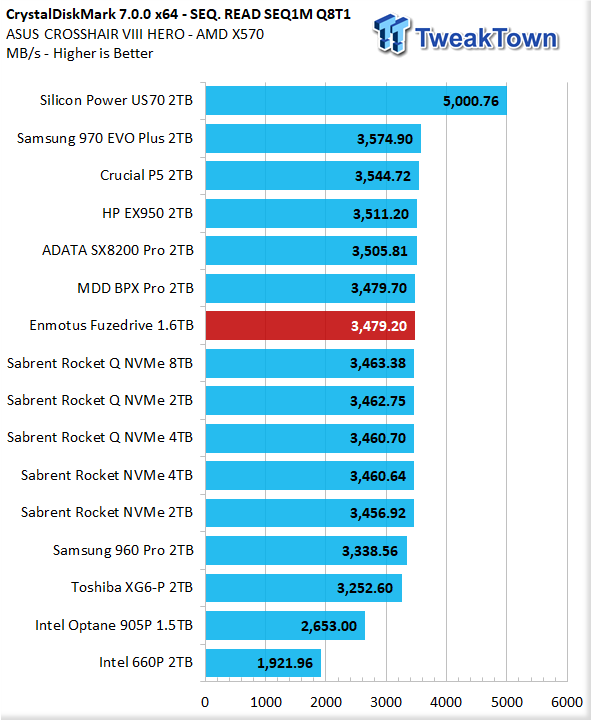Viewport: 591px width, 720px height.
Task: Click the Samsung 960 Pro 2TB bar
Action: [306, 551]
